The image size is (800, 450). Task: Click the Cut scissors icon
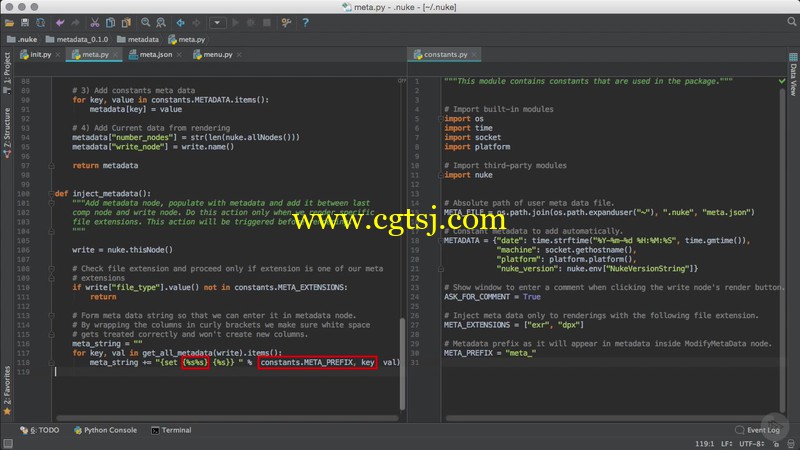click(94, 22)
